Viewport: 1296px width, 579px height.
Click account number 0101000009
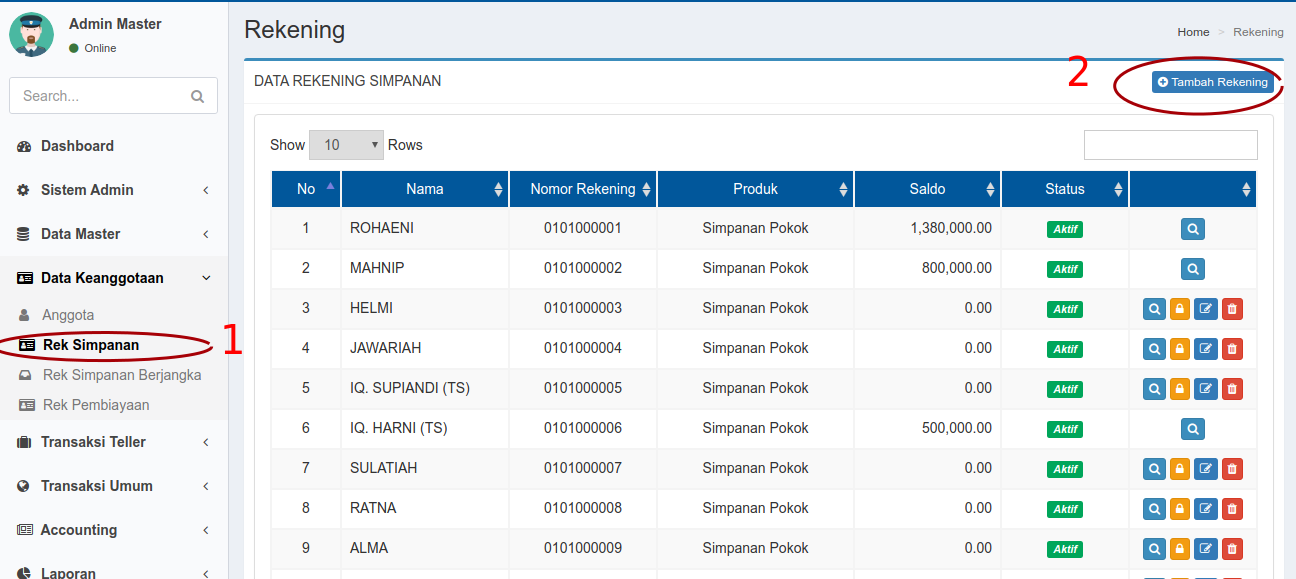[x=583, y=548]
